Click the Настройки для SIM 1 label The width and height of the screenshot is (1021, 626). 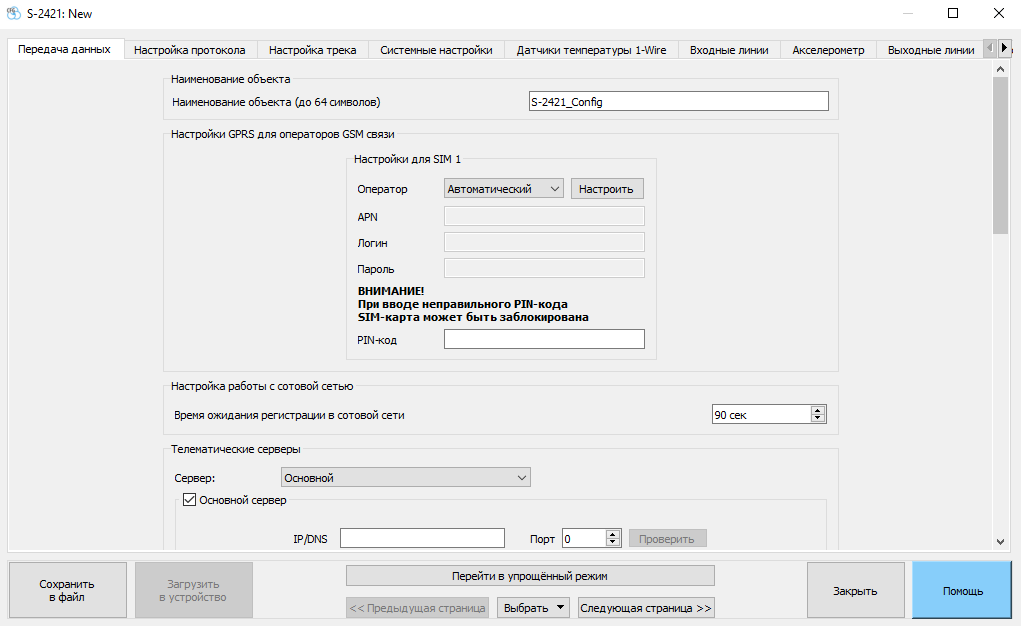[407, 159]
